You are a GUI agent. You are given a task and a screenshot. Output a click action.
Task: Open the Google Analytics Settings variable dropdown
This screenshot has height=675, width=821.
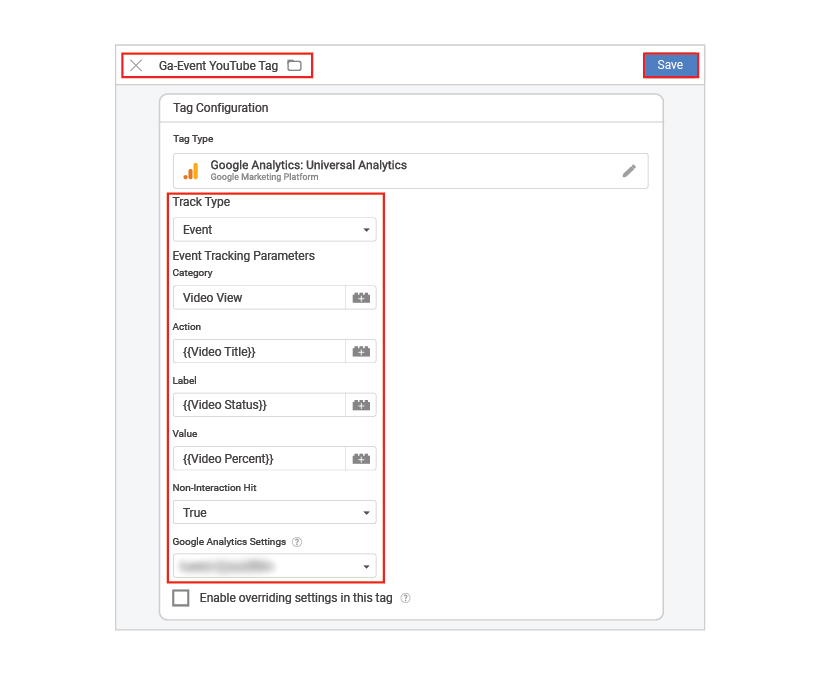tap(274, 566)
